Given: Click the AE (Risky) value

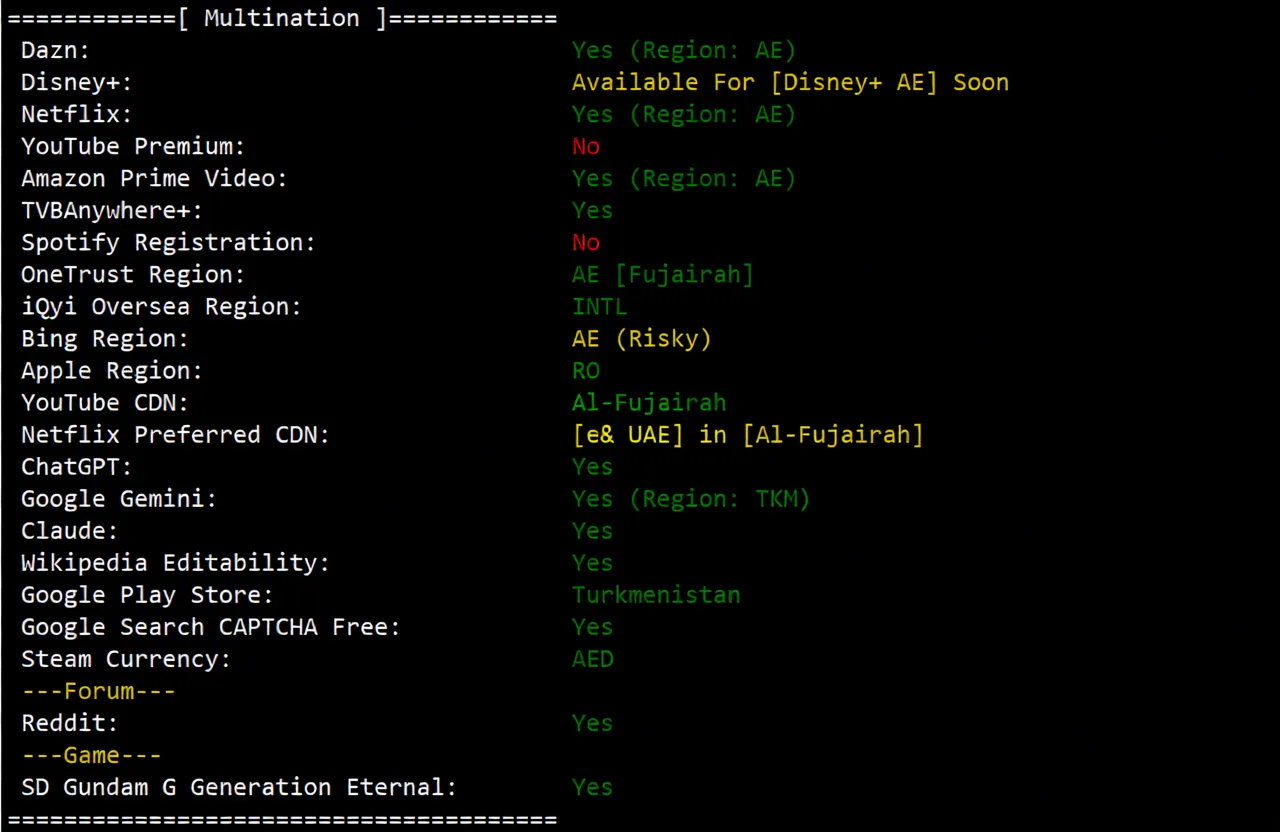Looking at the screenshot, I should point(642,338).
